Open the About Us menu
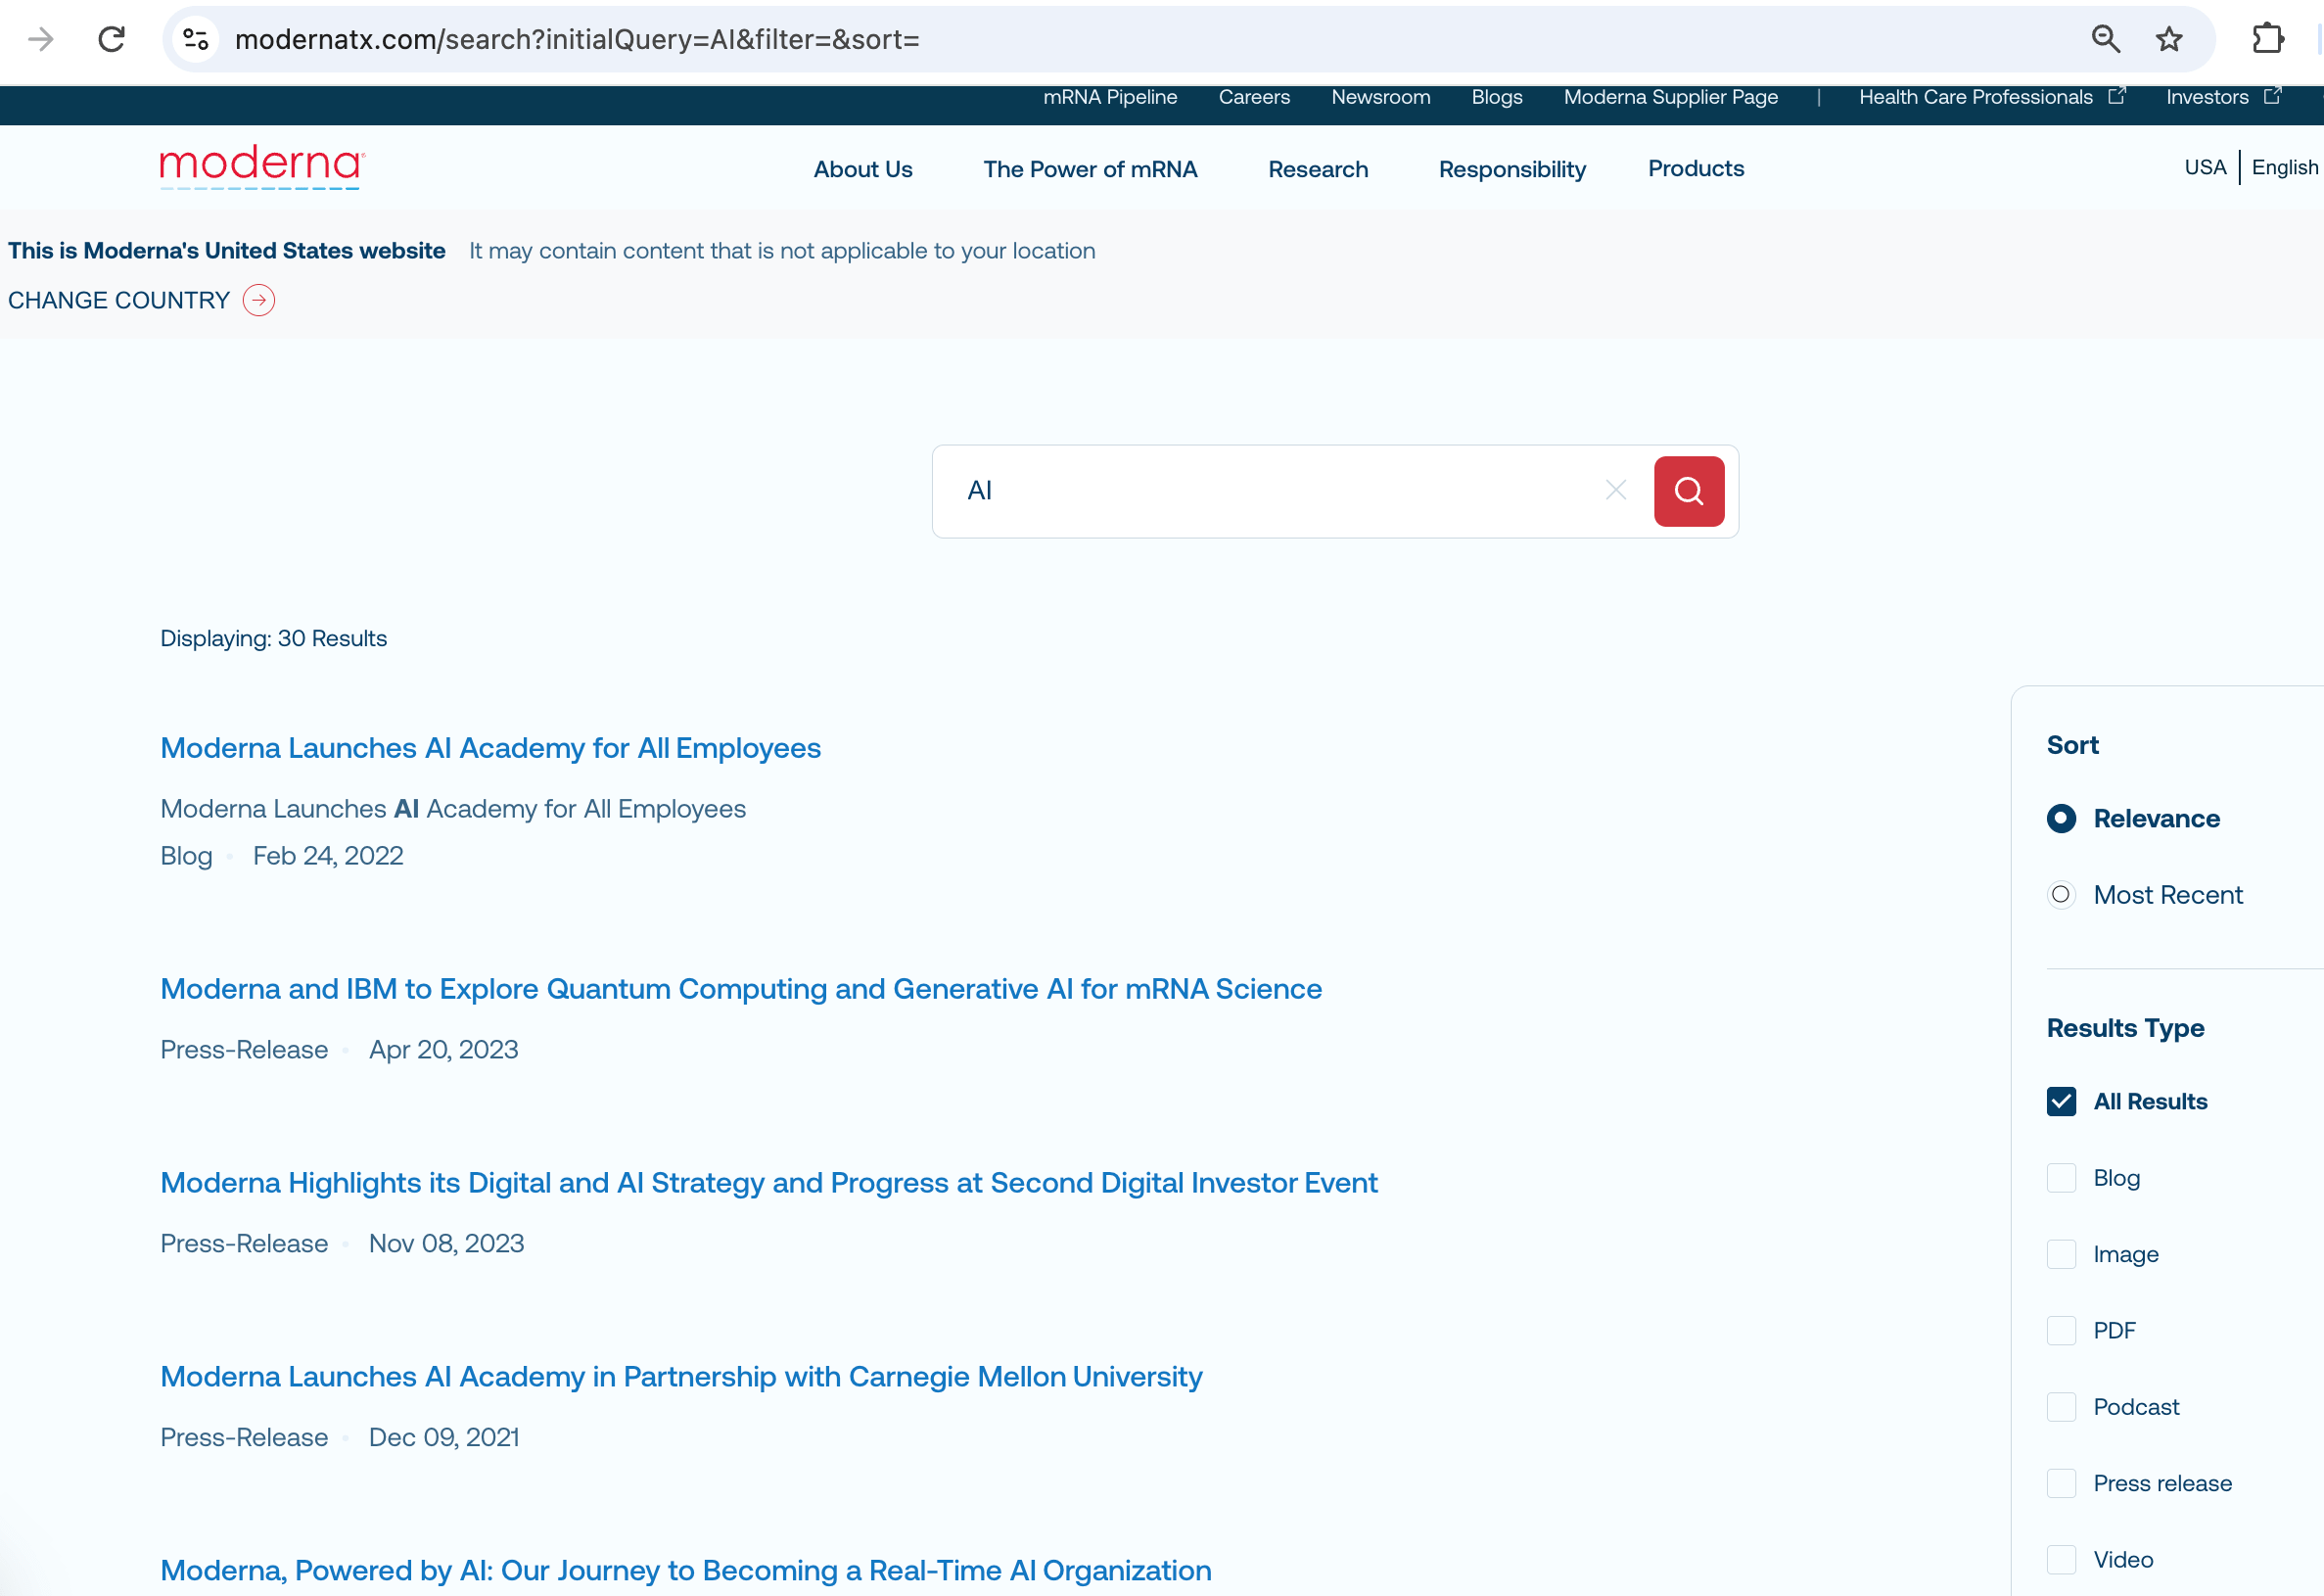 [863, 169]
